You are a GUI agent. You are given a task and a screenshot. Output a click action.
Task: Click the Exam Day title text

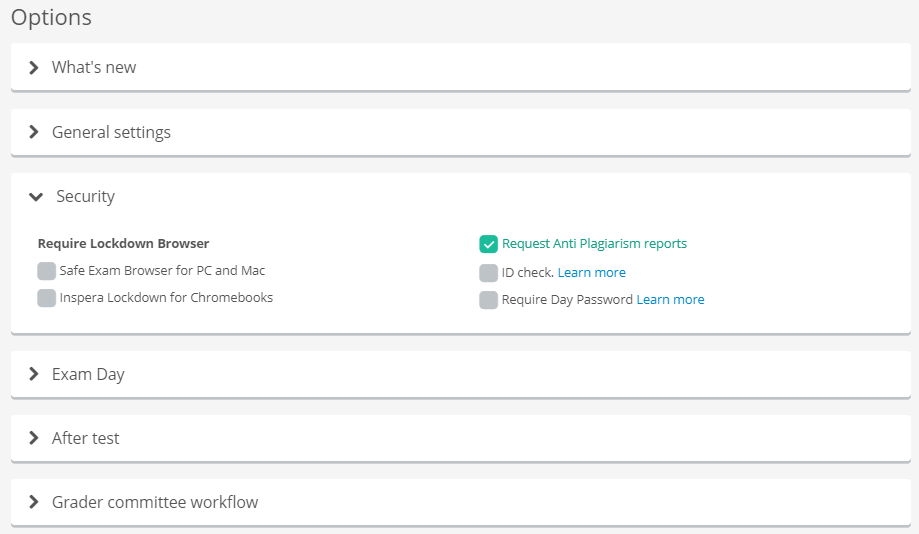point(88,375)
